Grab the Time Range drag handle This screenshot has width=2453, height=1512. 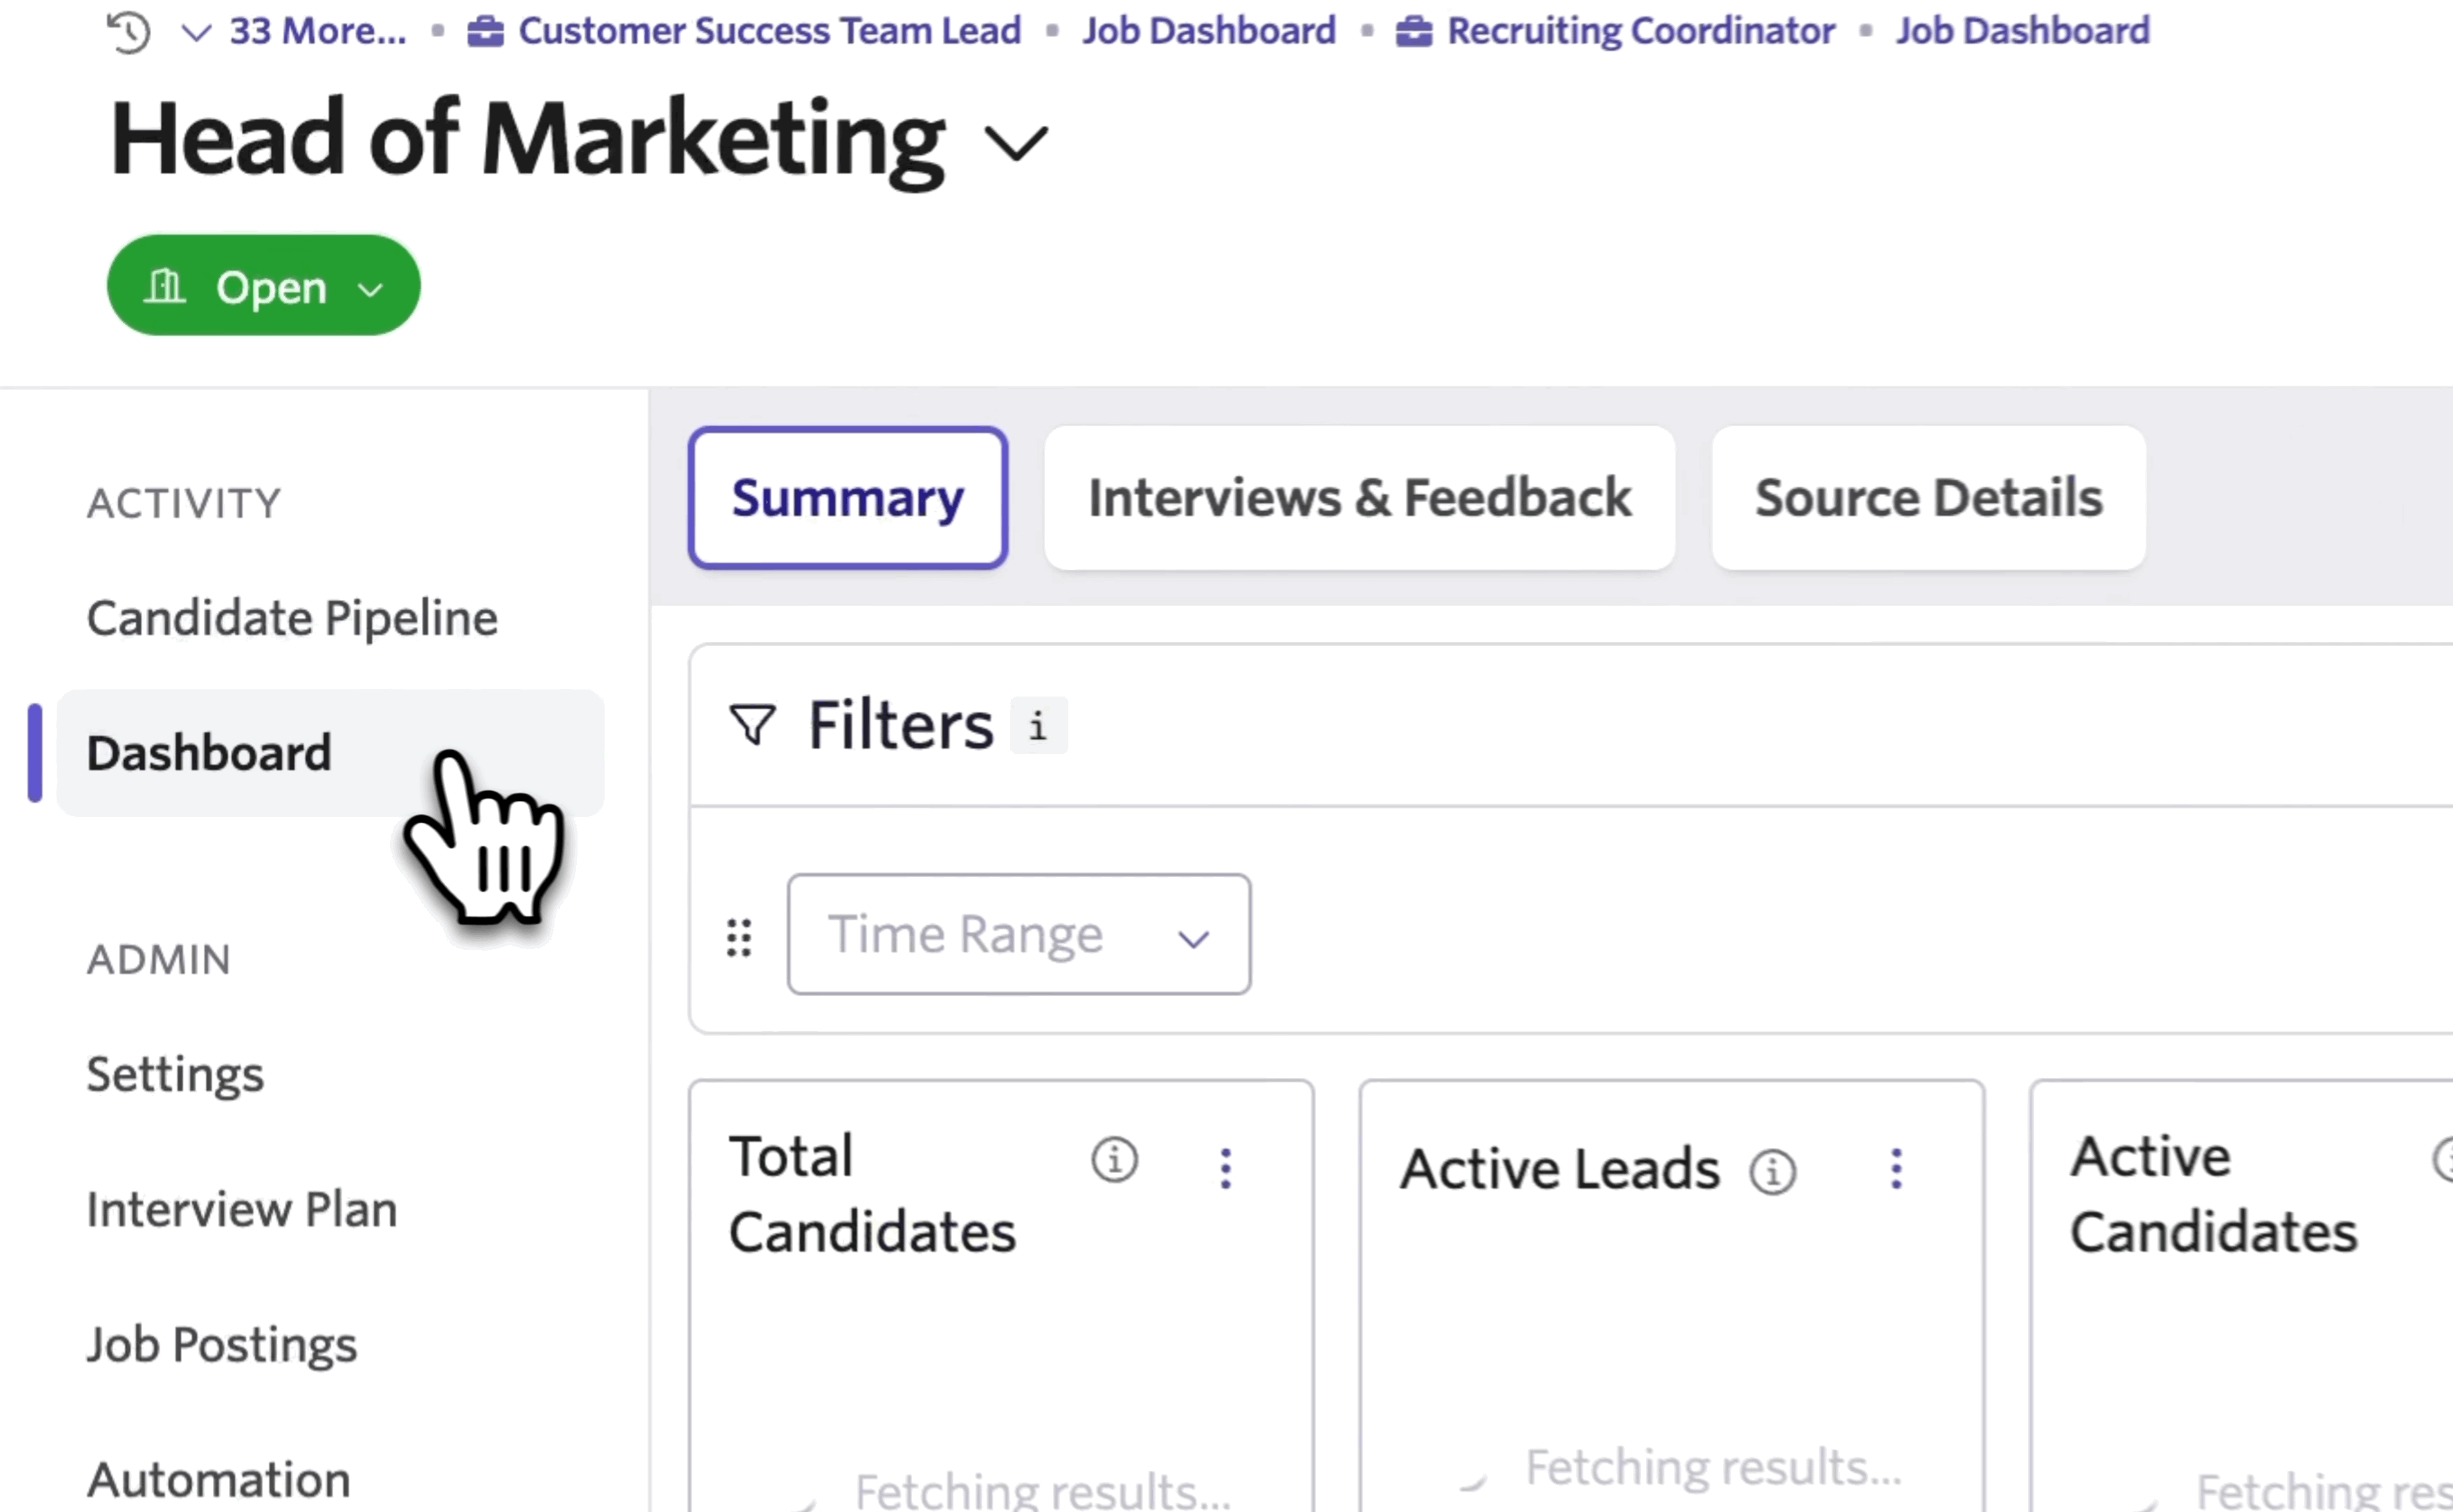point(739,937)
